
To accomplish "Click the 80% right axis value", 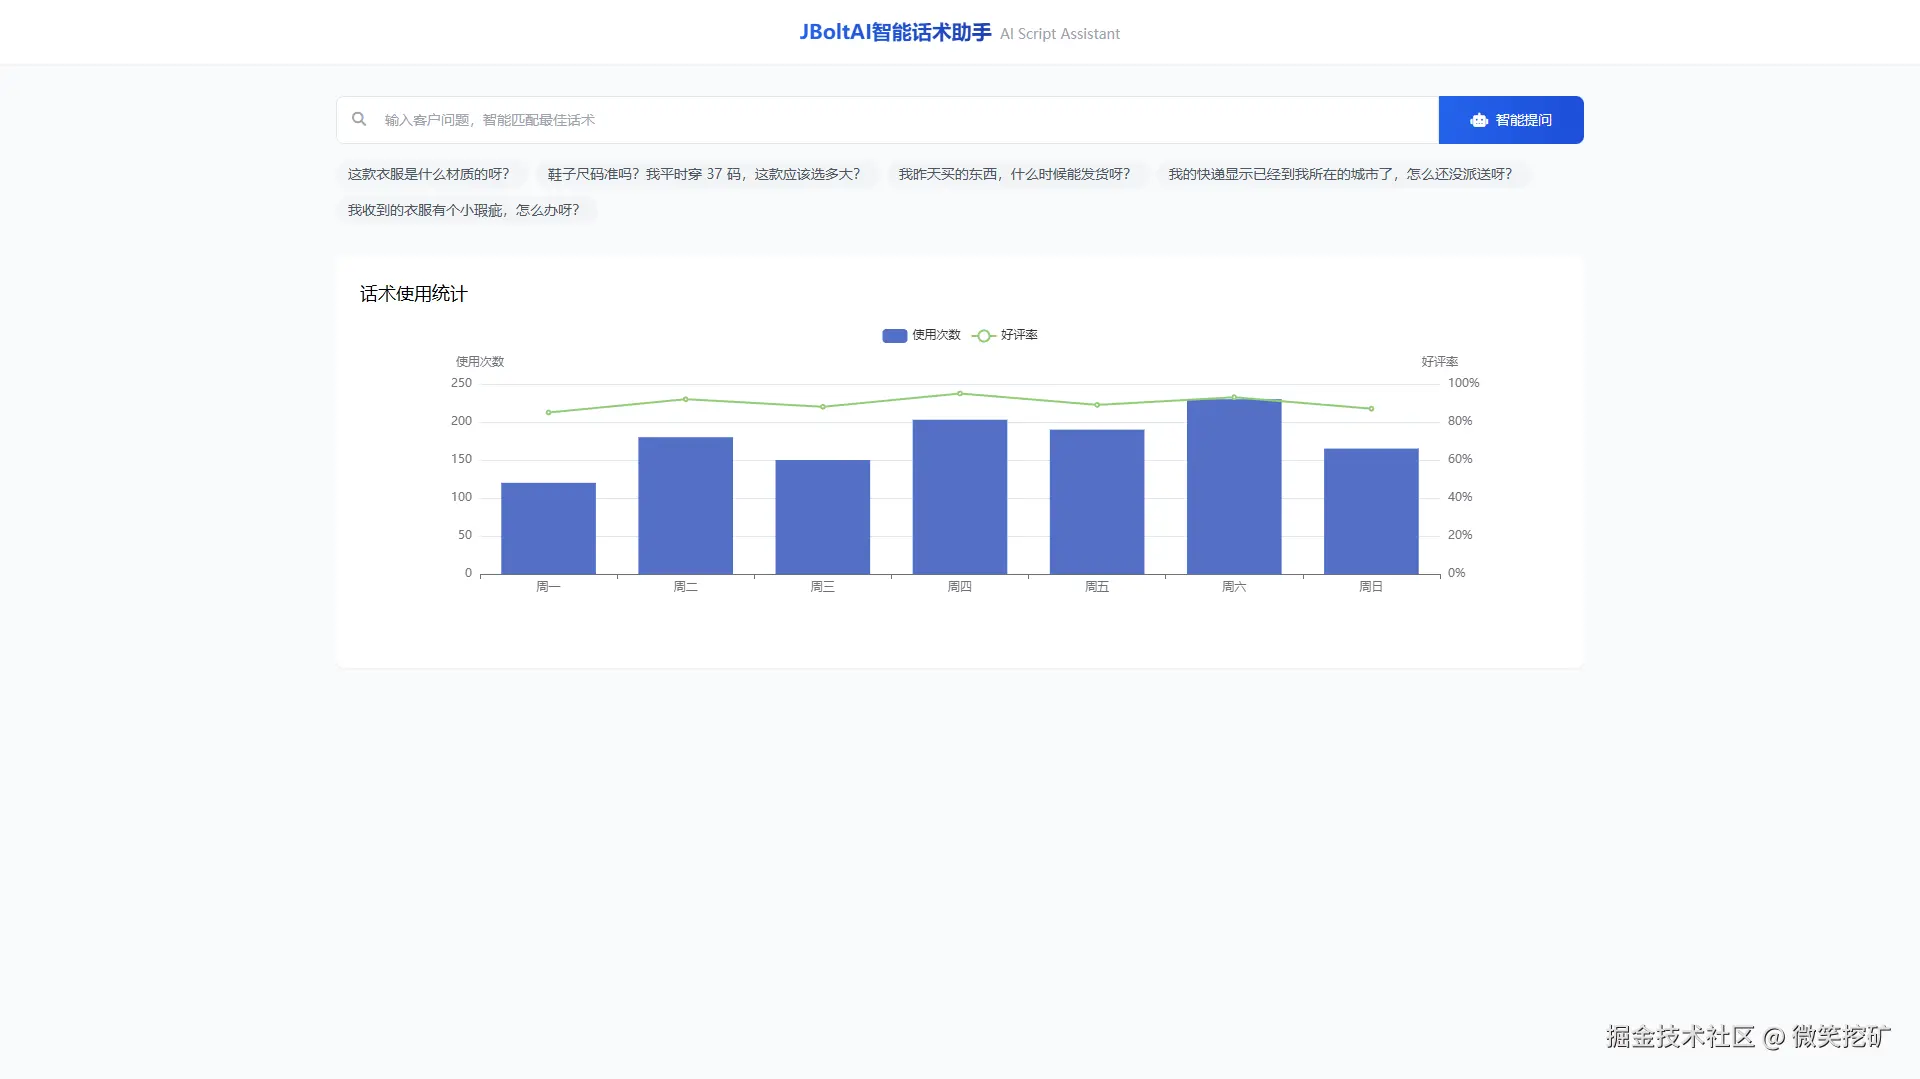I will click(1460, 421).
